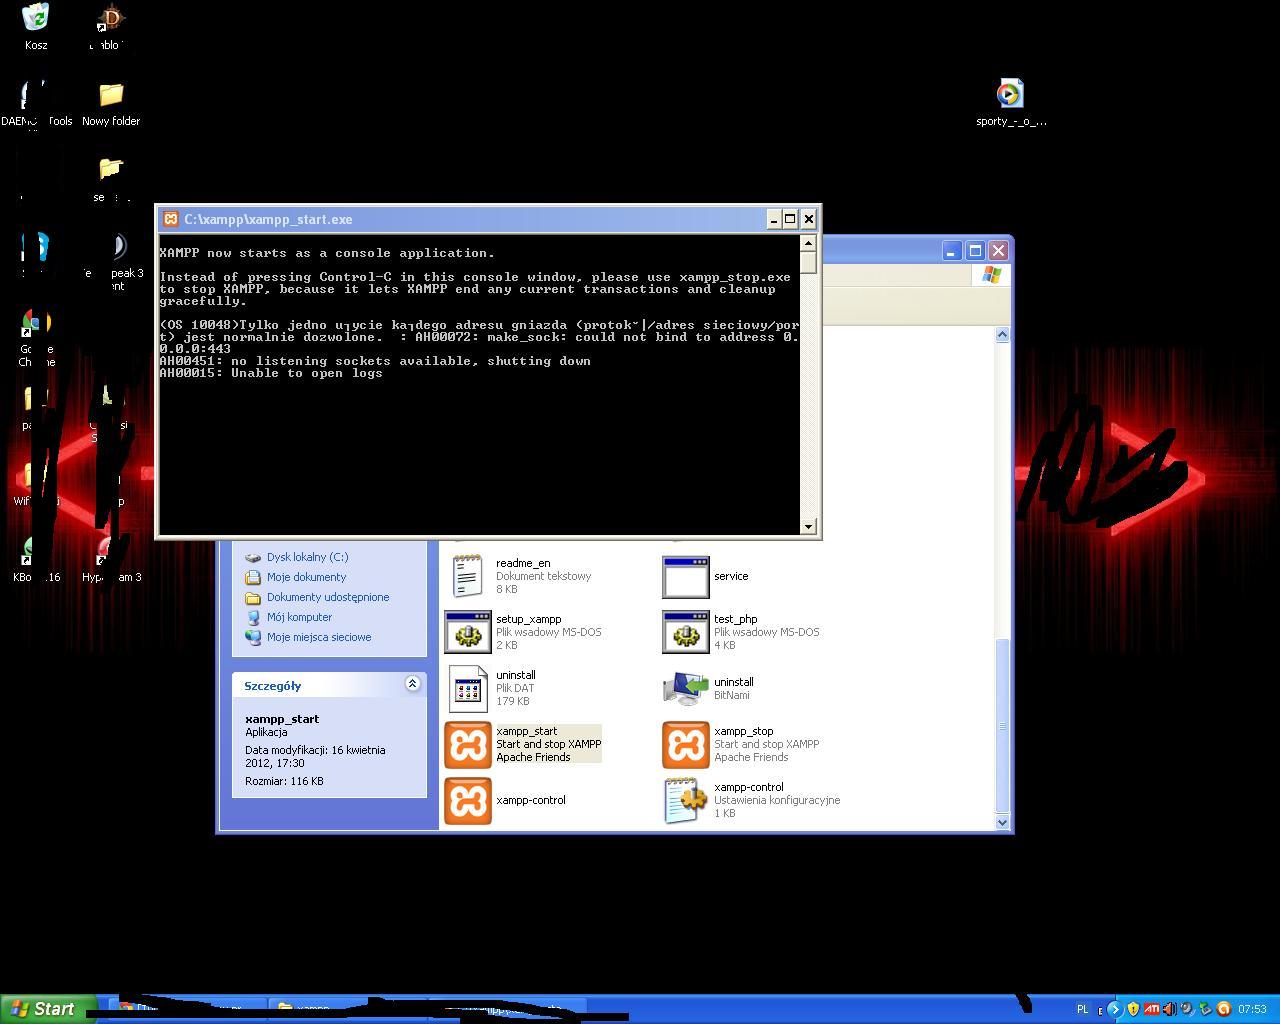
Task: Maximize the Explorer xampp window
Action: click(x=975, y=251)
